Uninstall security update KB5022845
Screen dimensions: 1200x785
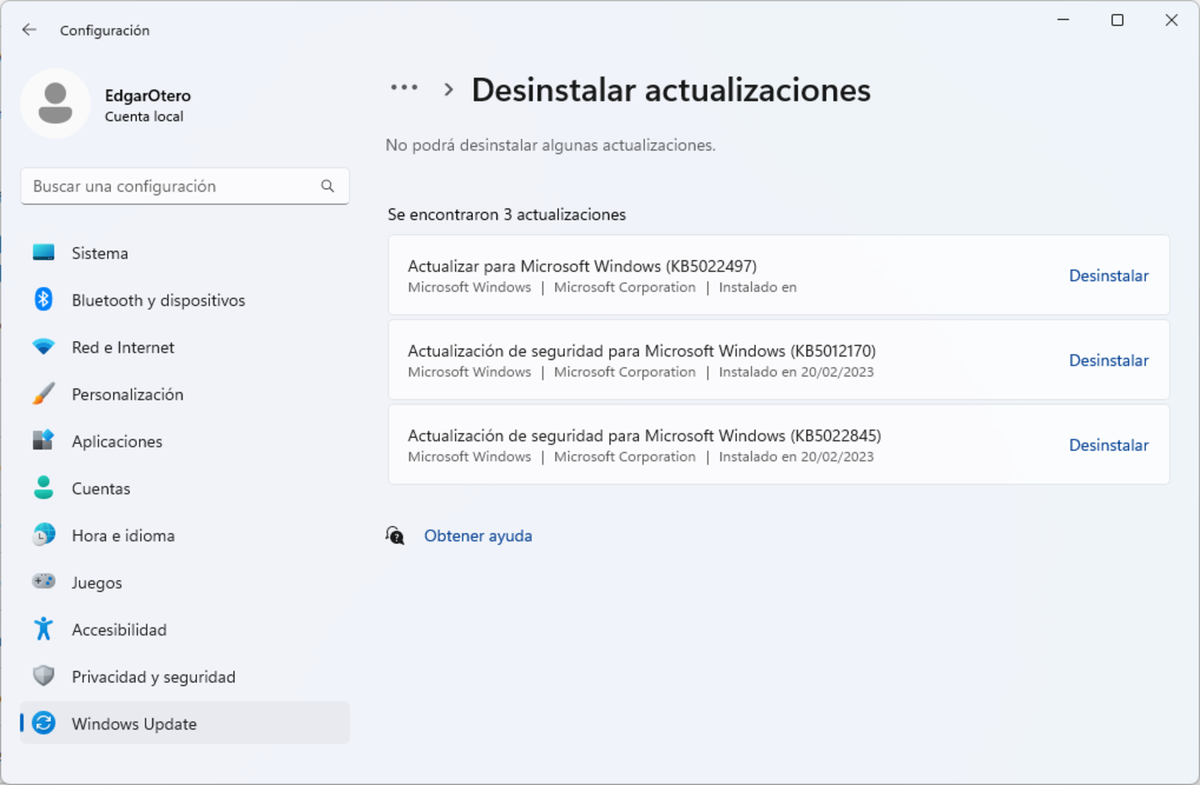point(1108,445)
